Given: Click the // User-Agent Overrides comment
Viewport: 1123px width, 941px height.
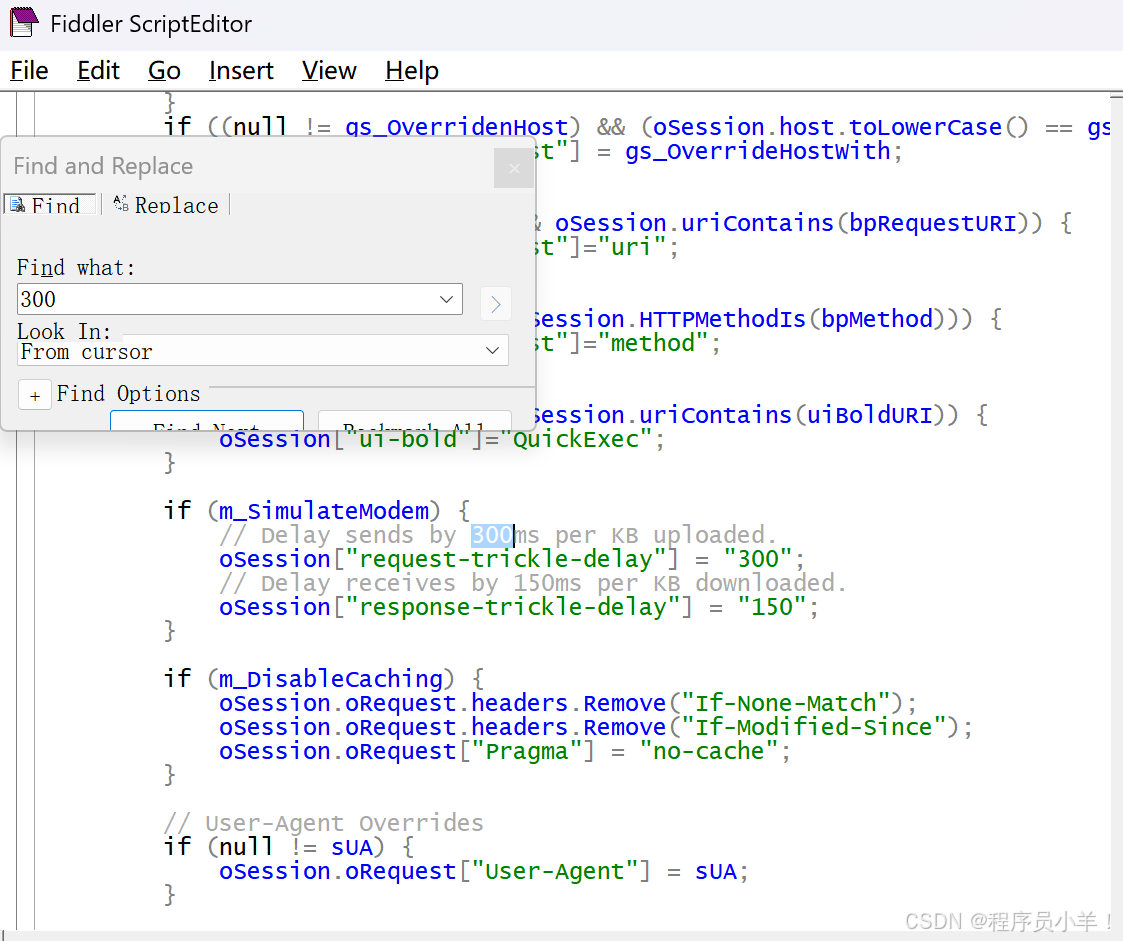Looking at the screenshot, I should [324, 823].
